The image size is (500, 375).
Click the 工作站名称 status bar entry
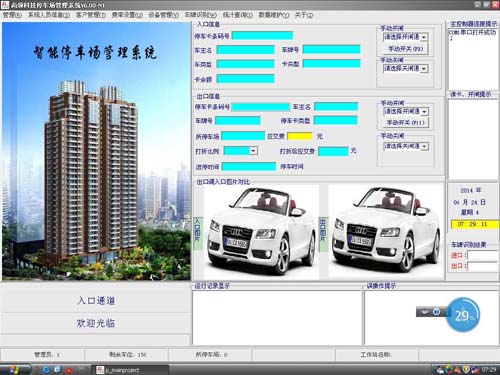point(376,355)
